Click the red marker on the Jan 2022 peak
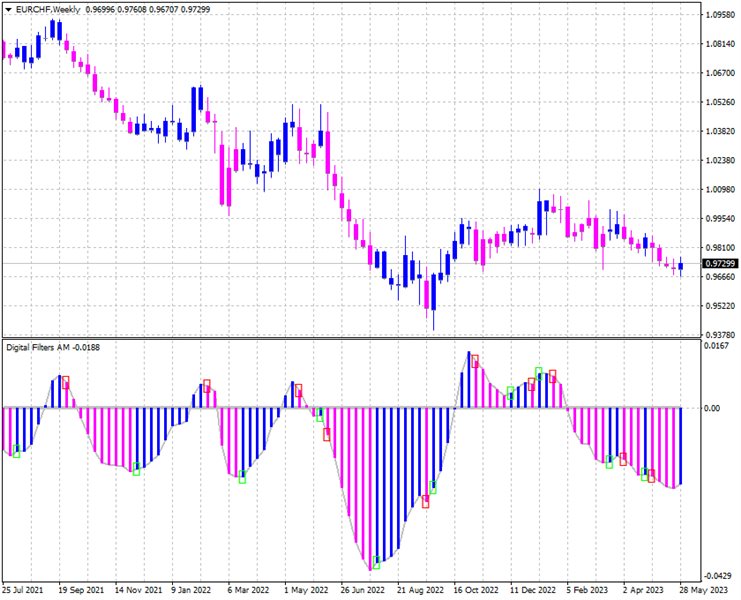This screenshot has width=741, height=600. point(207,385)
